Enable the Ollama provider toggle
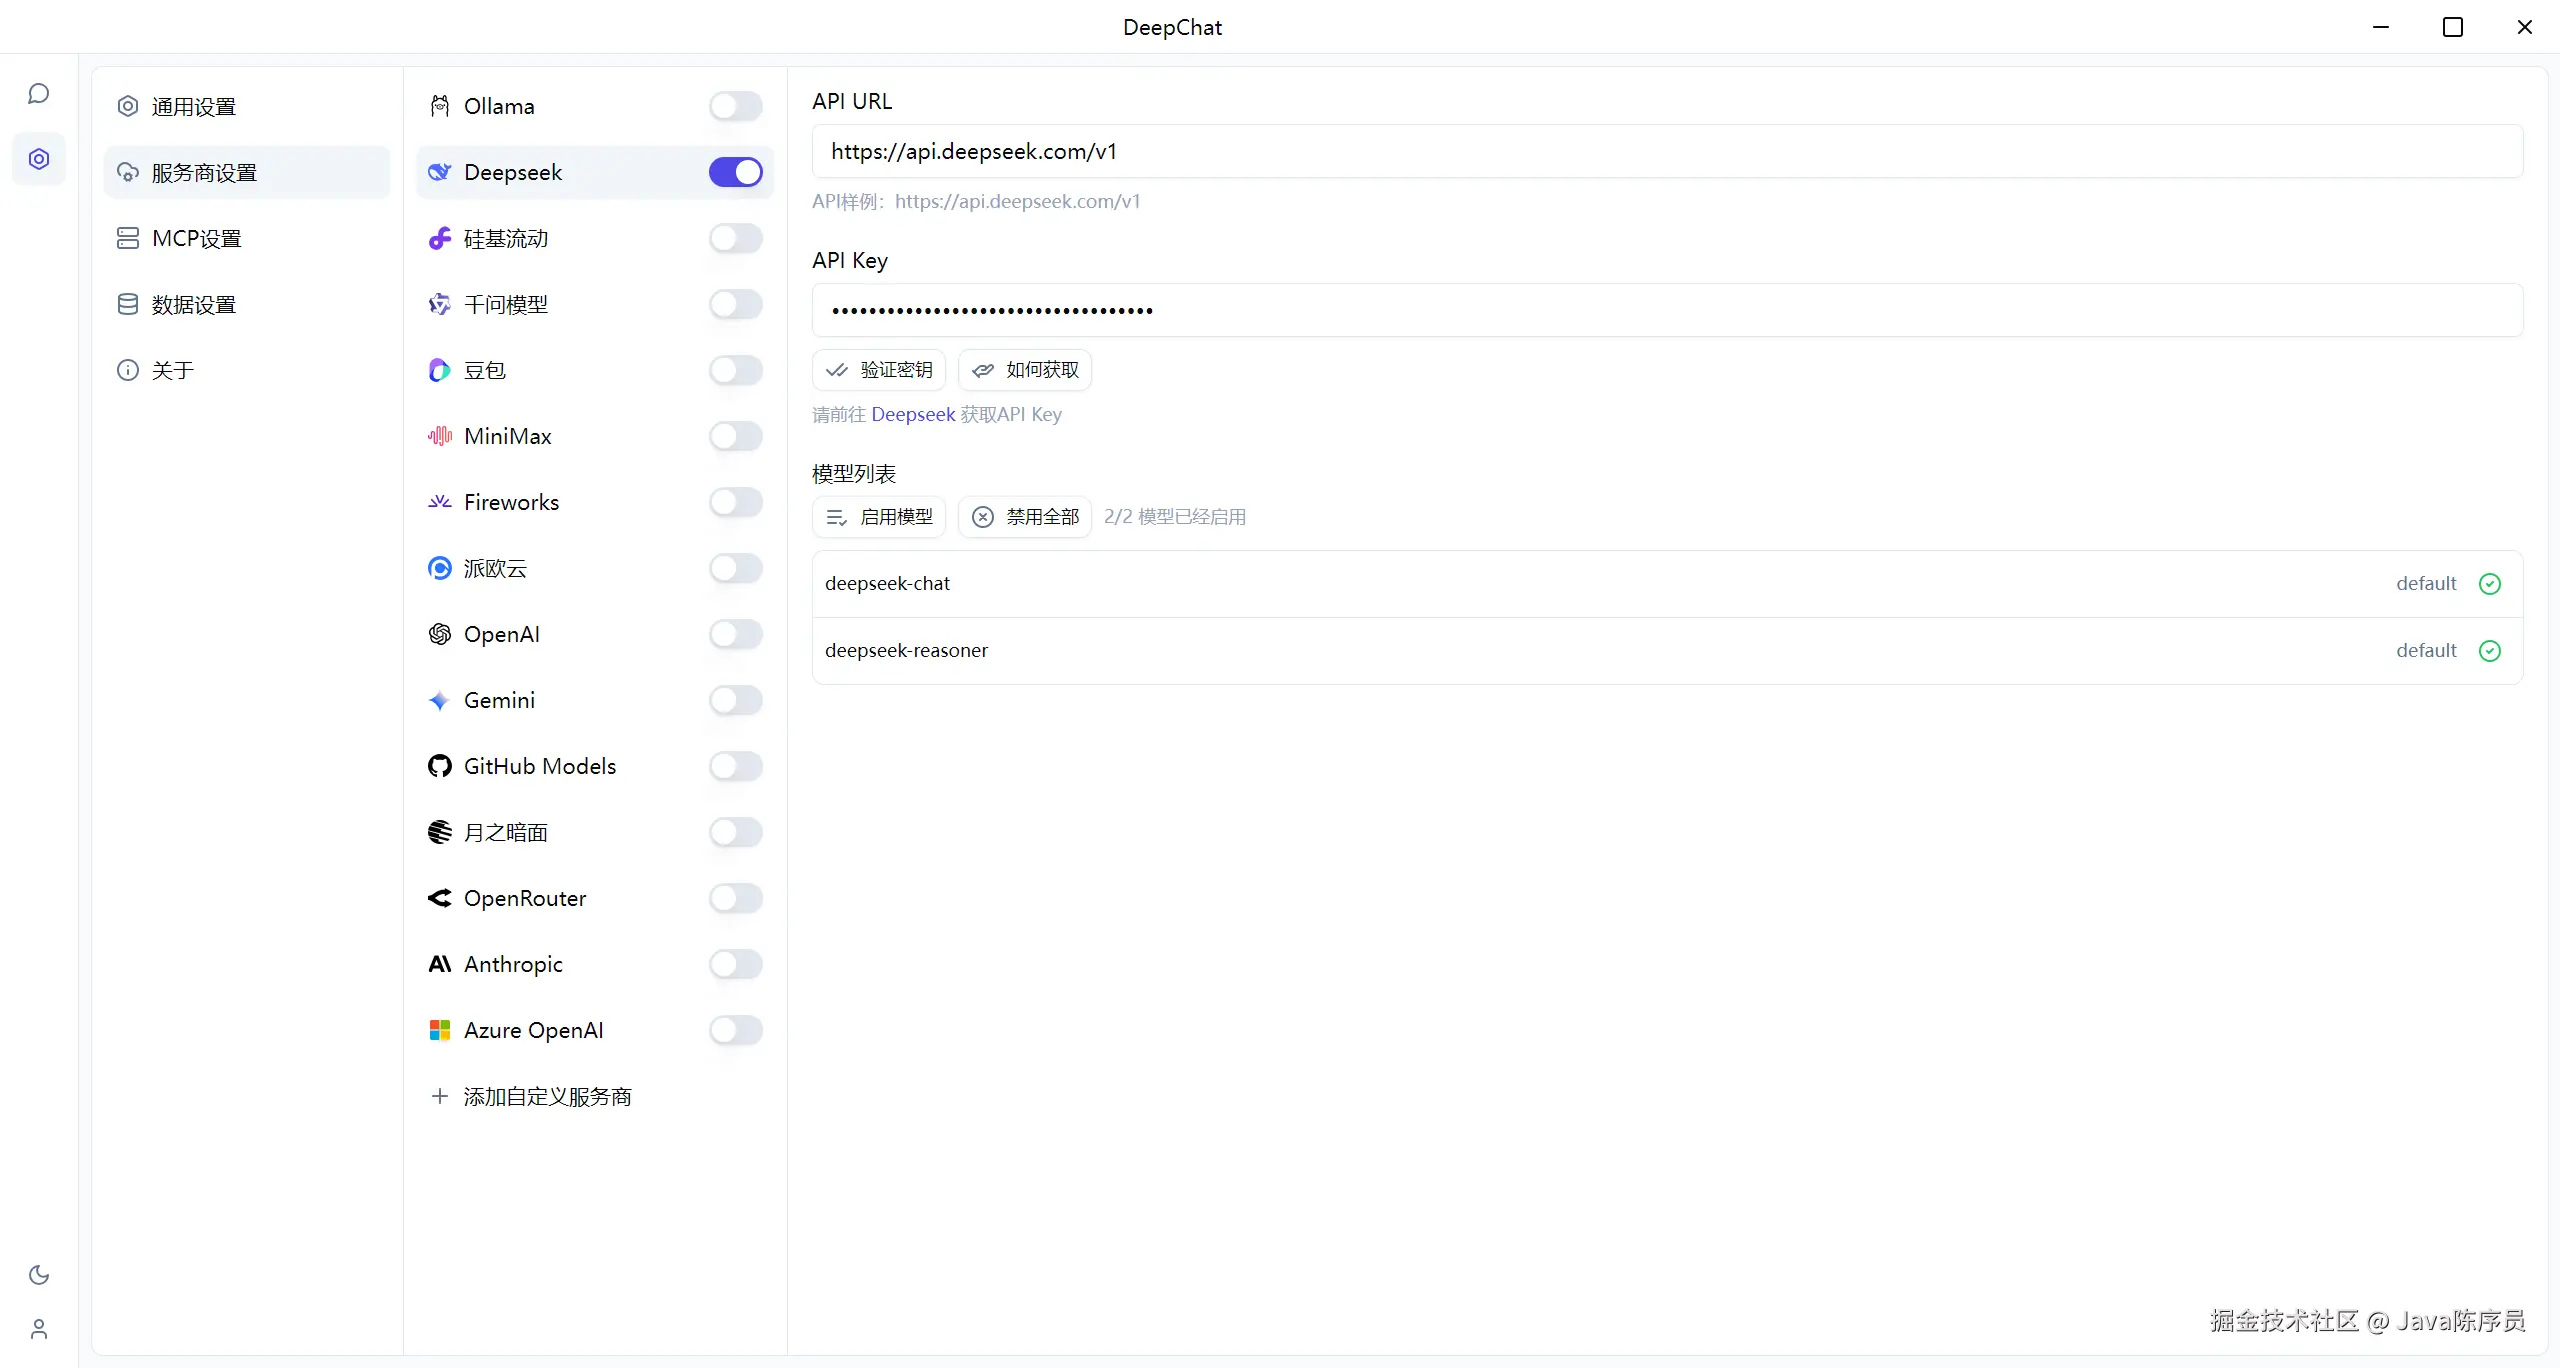The image size is (2560, 1368). tap(735, 106)
